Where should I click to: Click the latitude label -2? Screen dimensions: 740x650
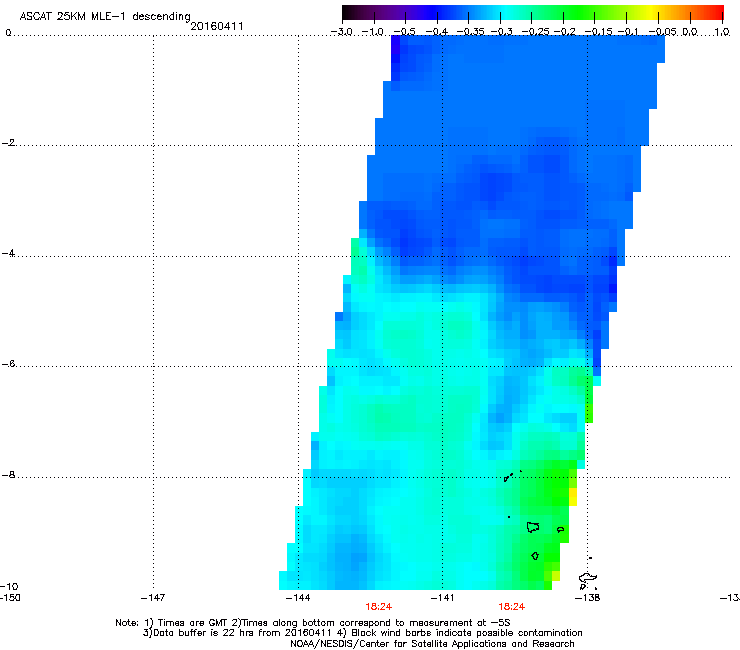click(x=9, y=143)
